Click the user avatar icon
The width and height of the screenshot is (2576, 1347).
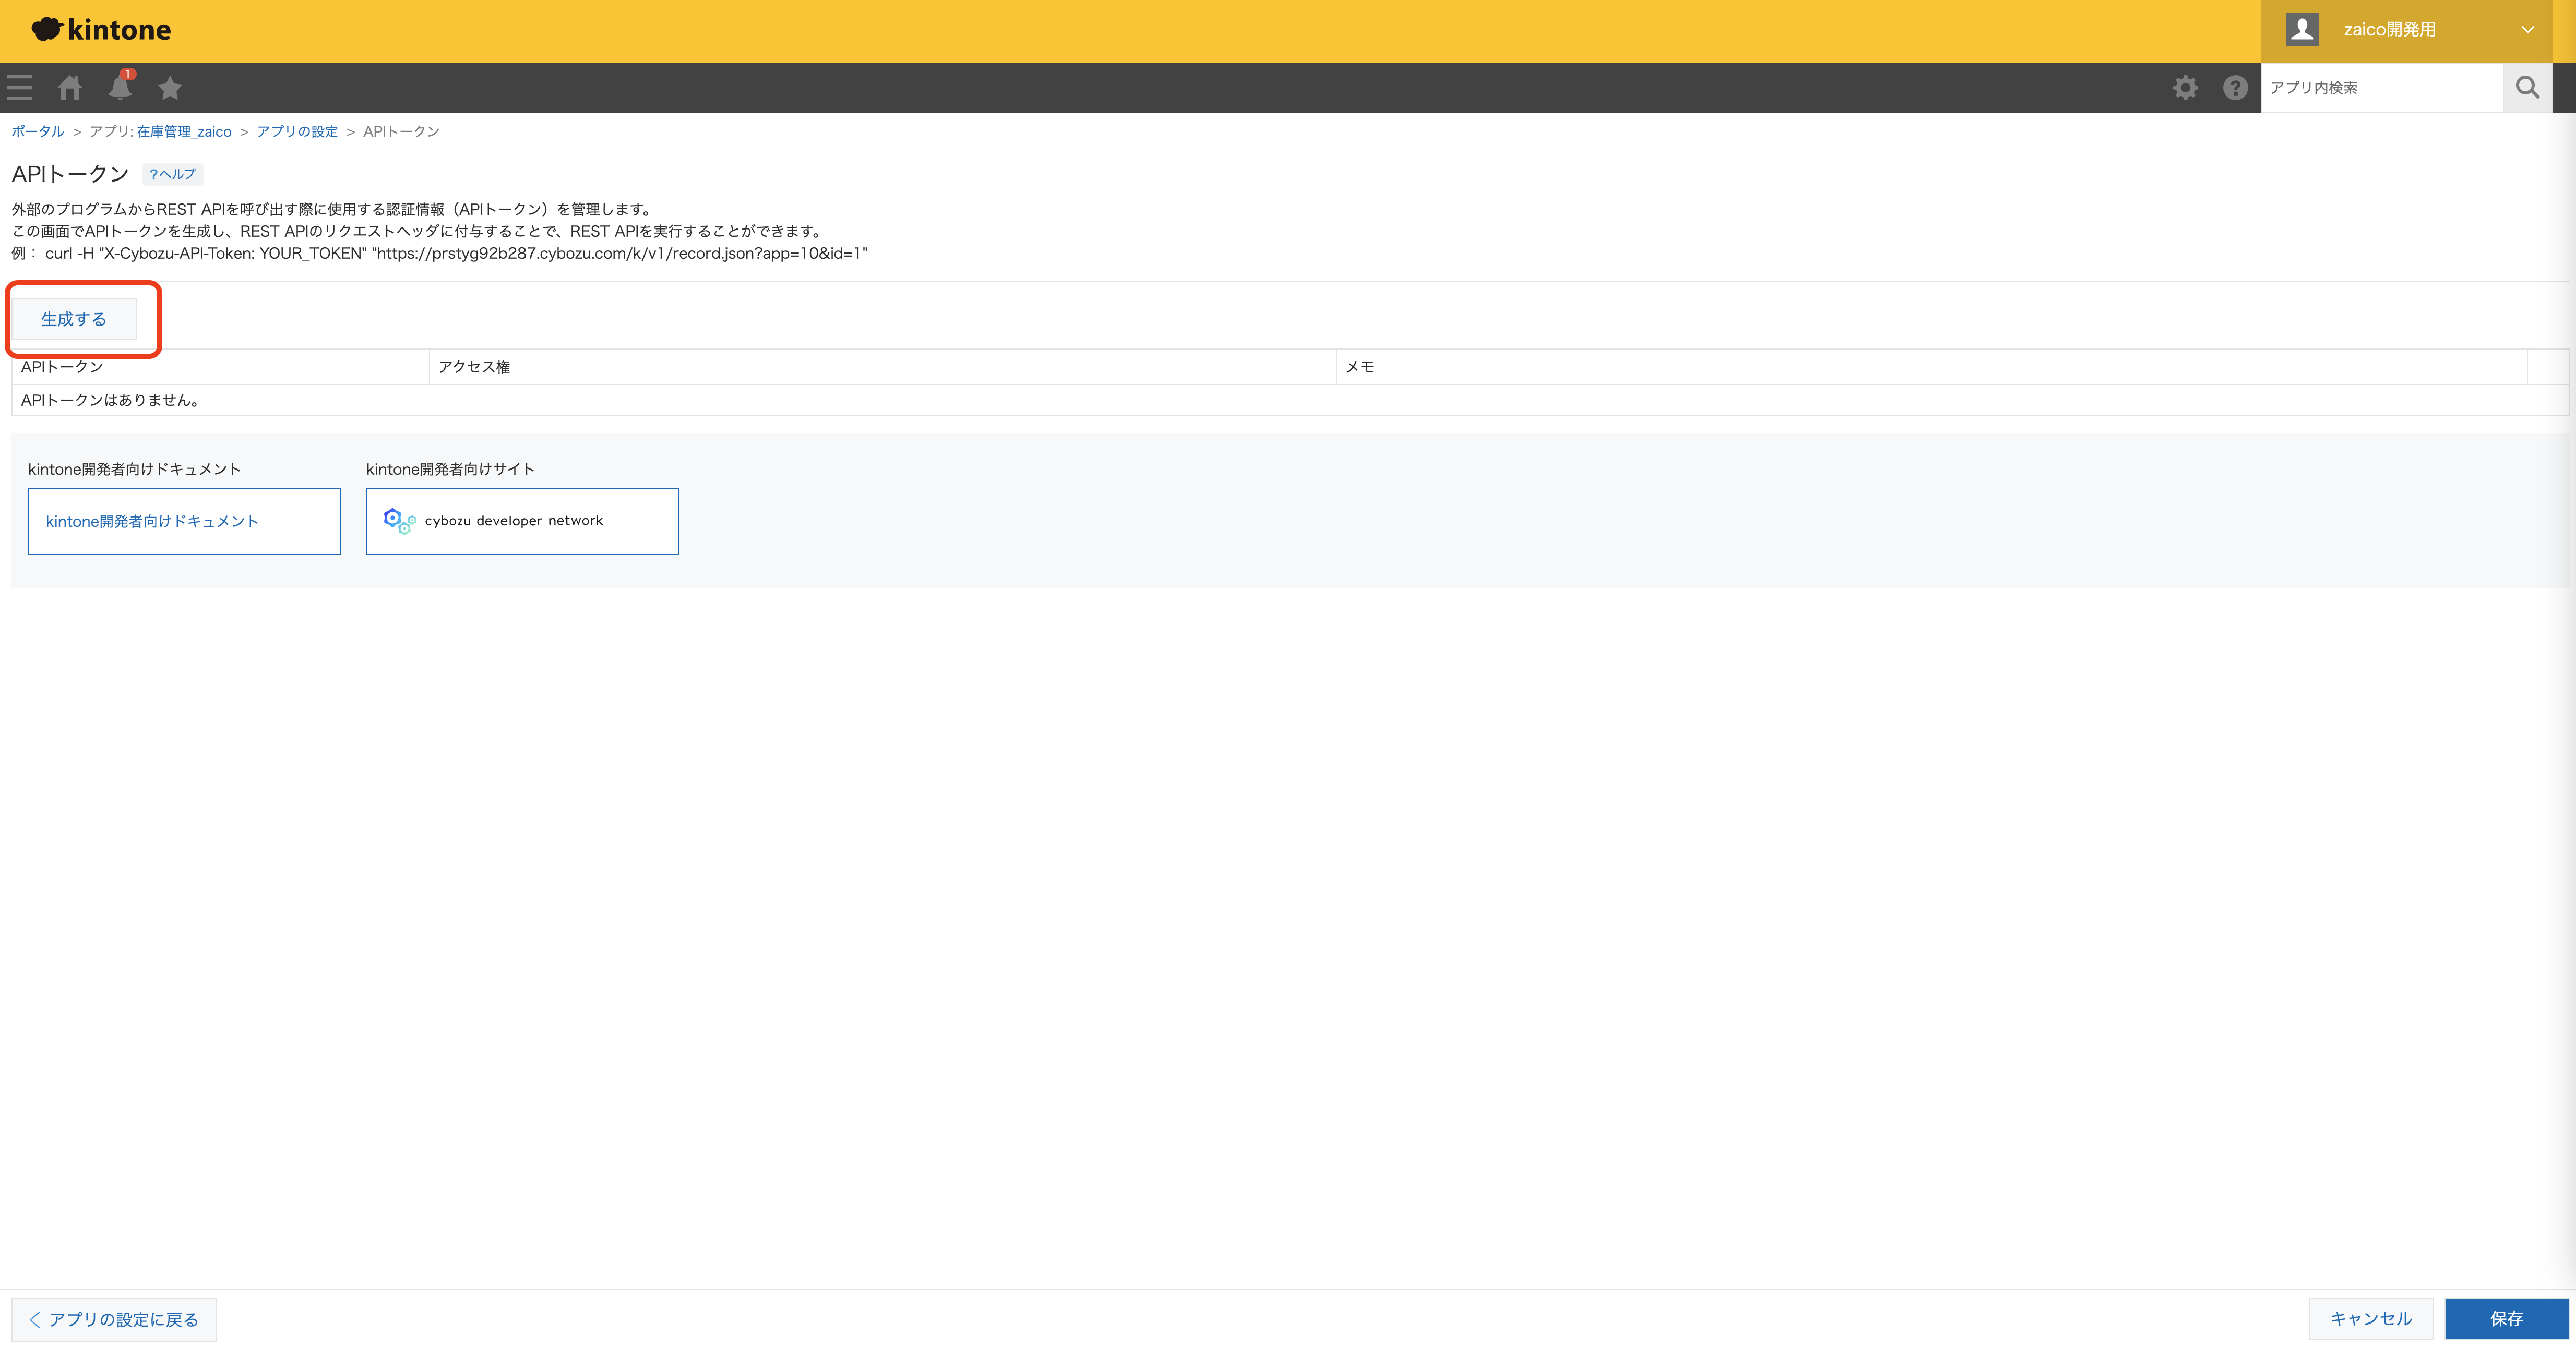(2302, 30)
